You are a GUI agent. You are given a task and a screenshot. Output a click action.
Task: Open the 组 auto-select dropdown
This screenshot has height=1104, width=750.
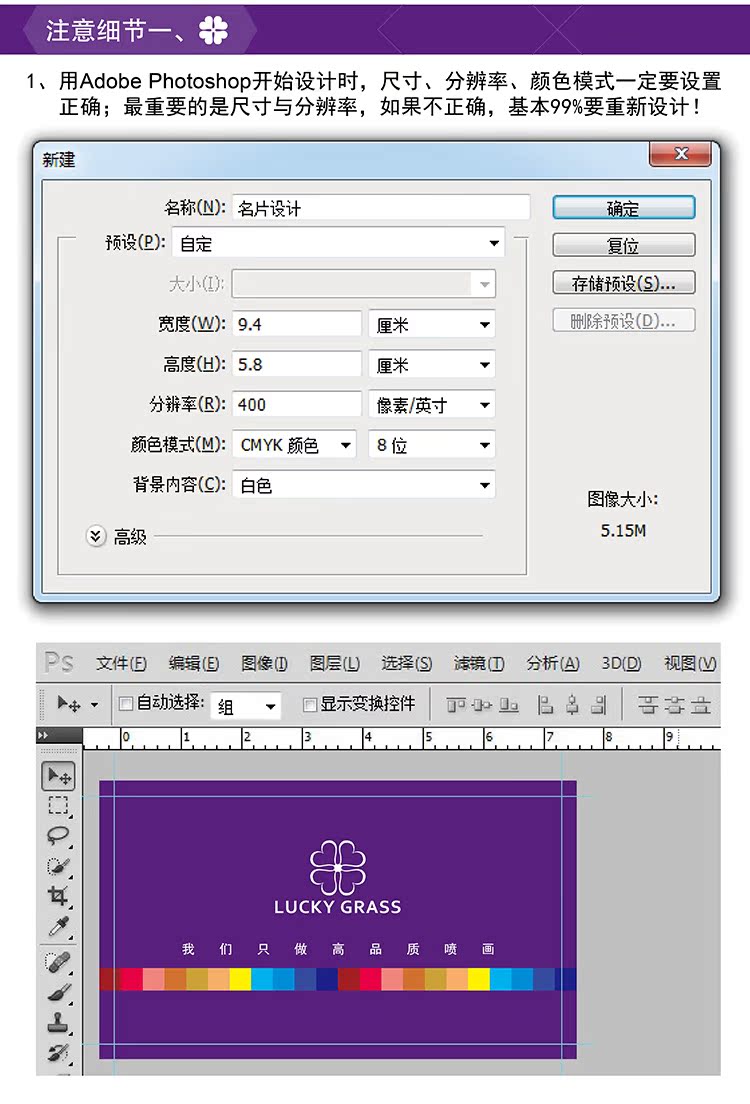click(246, 705)
